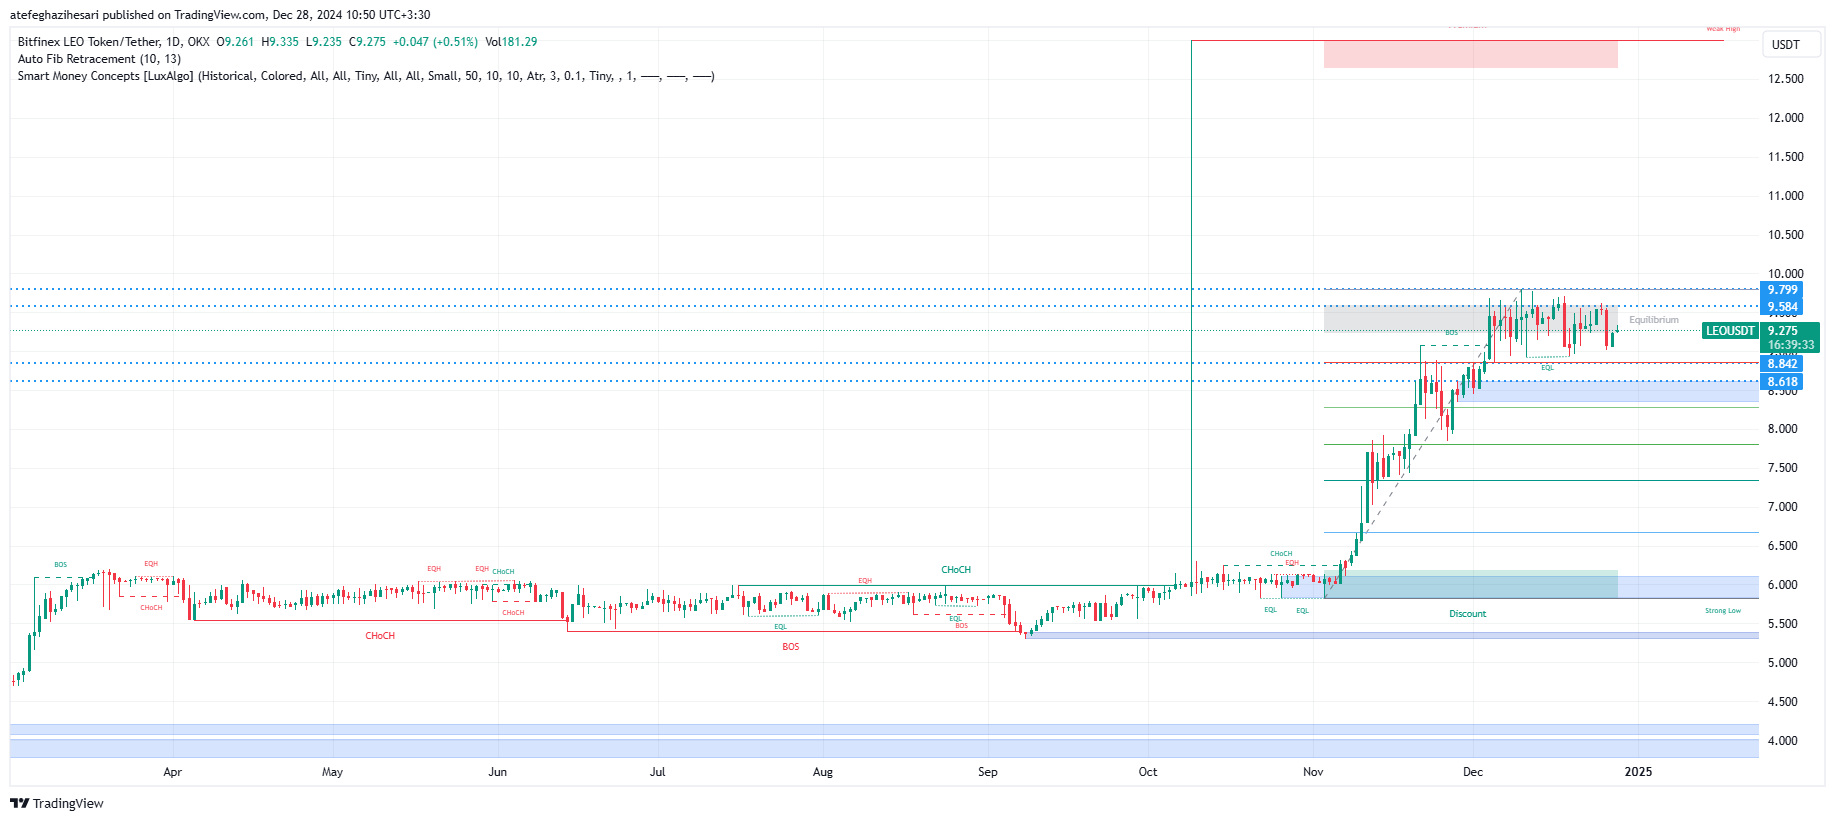
Task: Click the Equilibrium zone label
Action: click(1654, 320)
